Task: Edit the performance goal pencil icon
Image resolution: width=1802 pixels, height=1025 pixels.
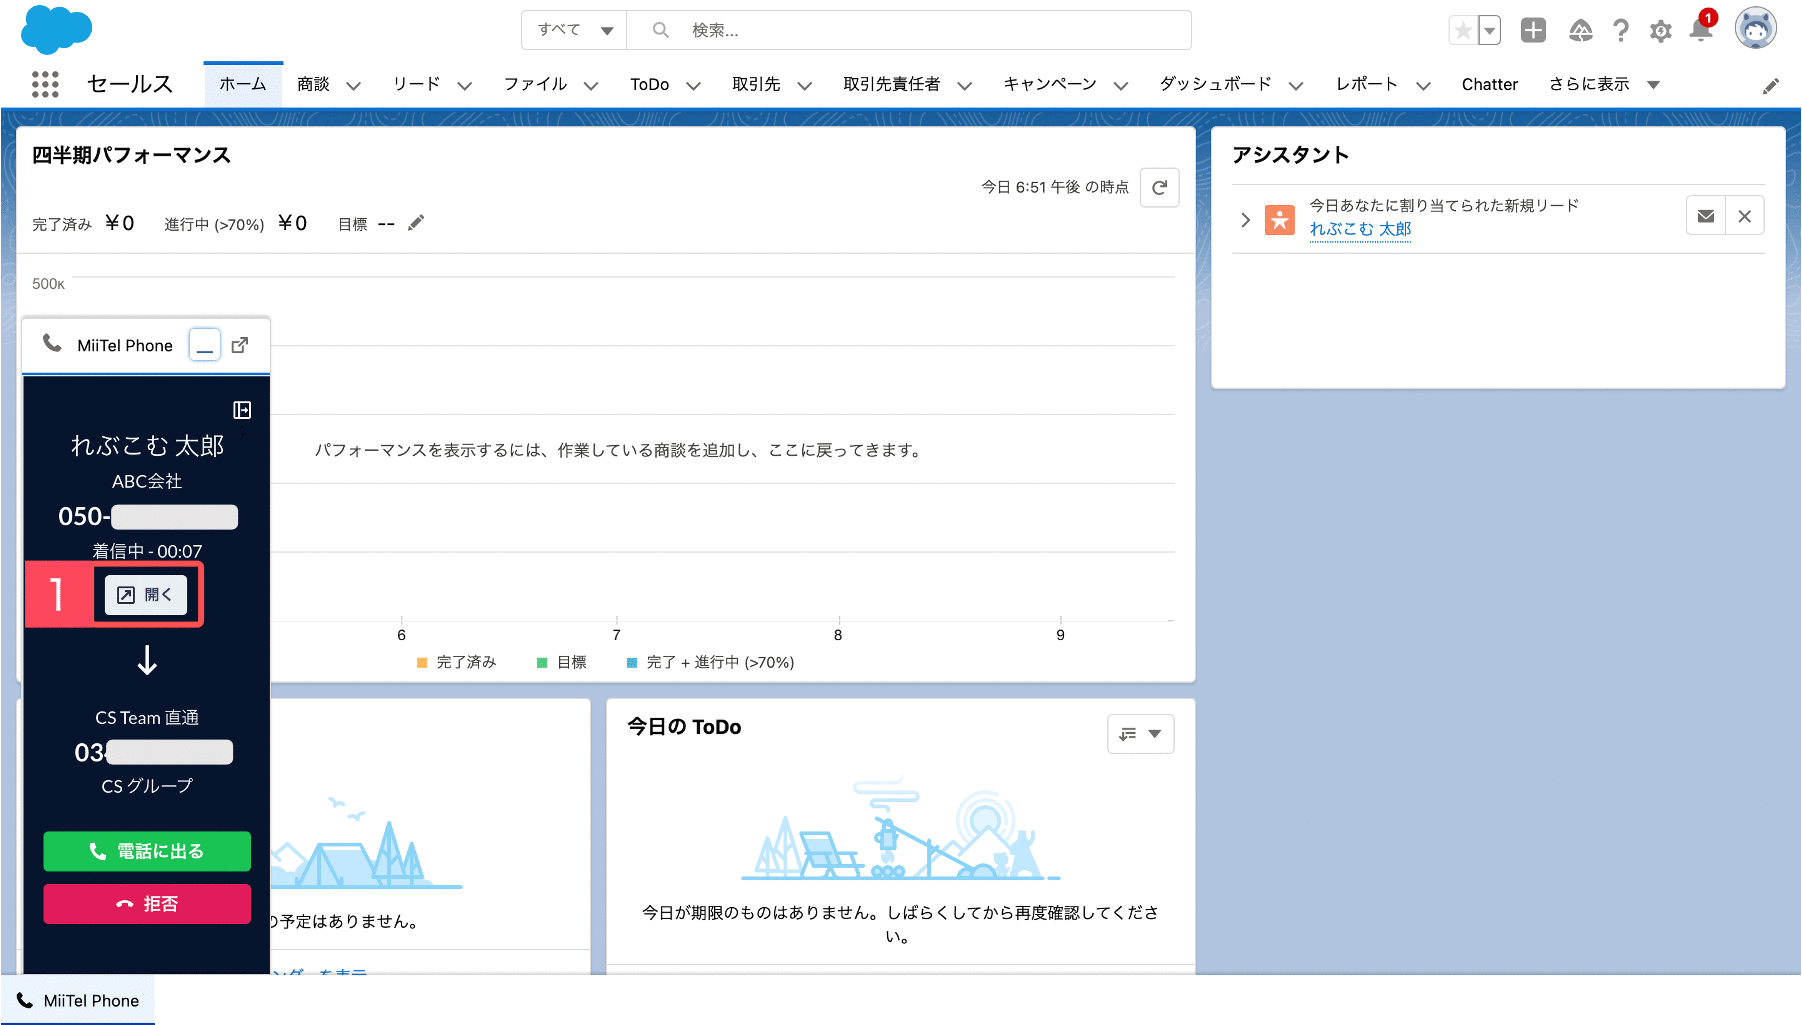Action: tap(416, 223)
